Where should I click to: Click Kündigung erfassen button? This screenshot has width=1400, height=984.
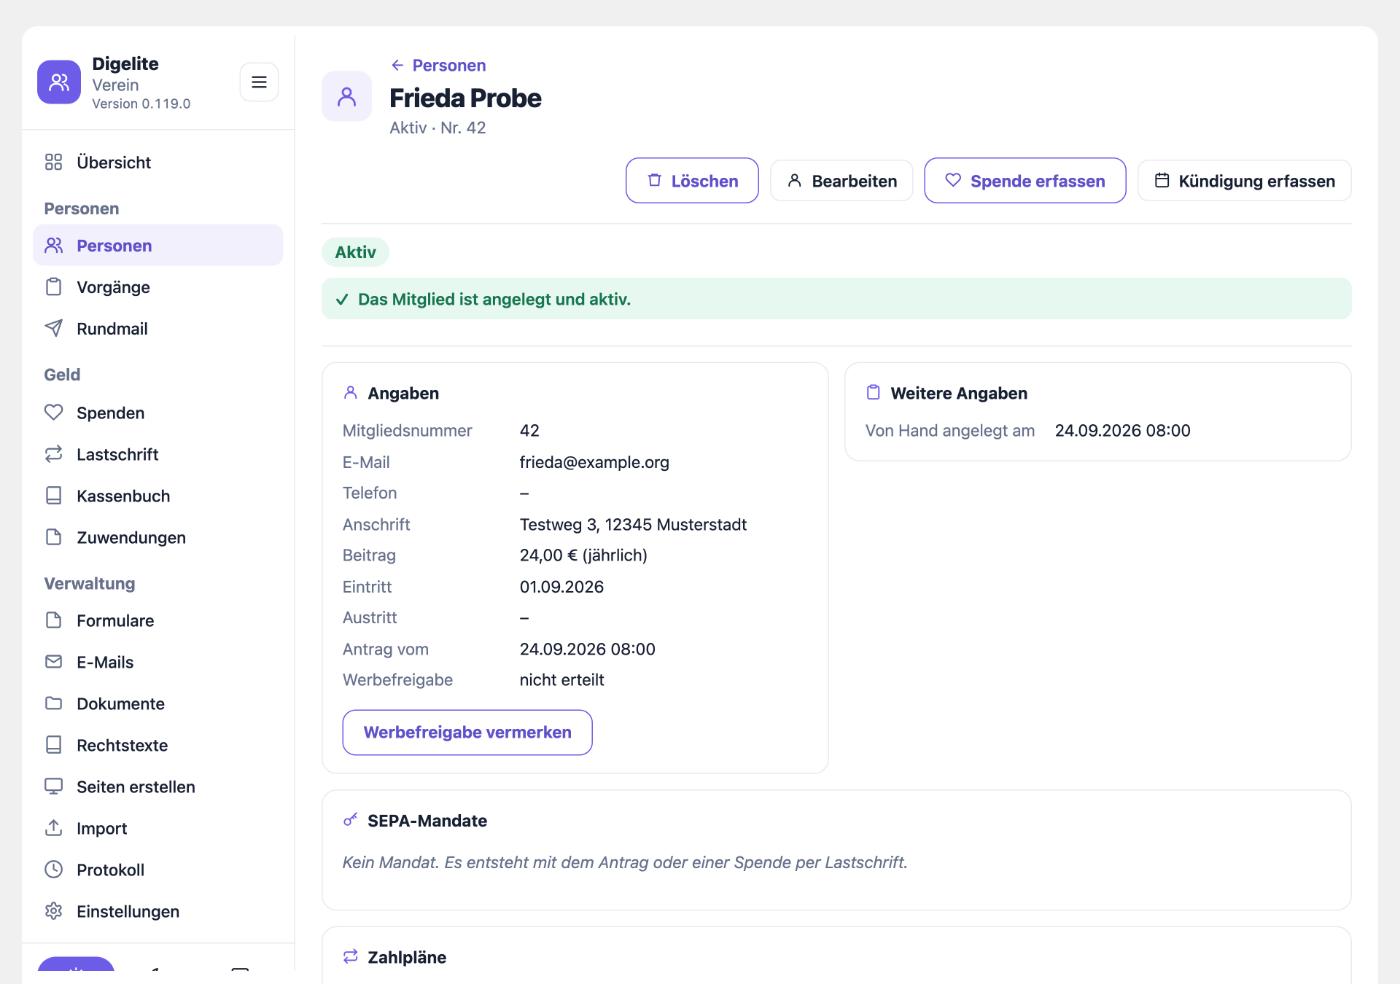[x=1244, y=180]
